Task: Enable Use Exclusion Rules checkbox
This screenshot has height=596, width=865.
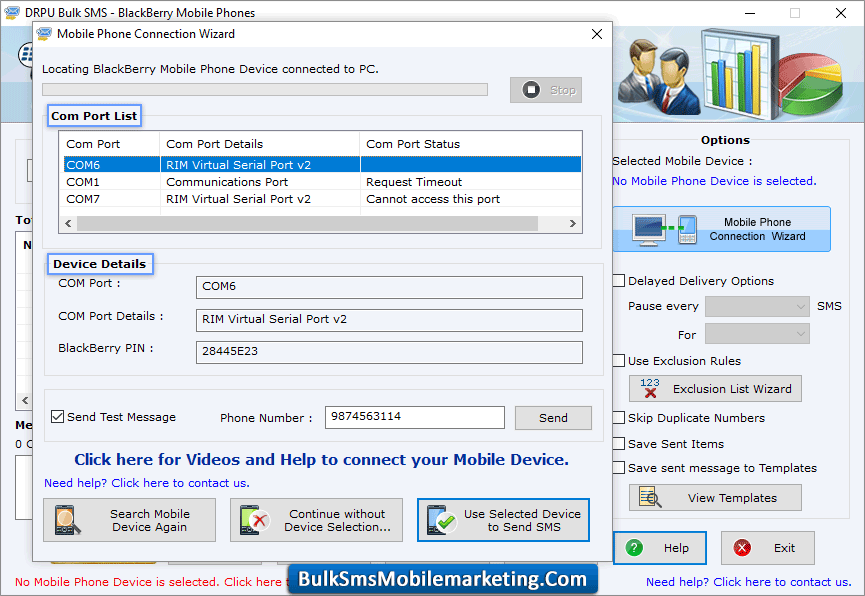Action: 619,361
